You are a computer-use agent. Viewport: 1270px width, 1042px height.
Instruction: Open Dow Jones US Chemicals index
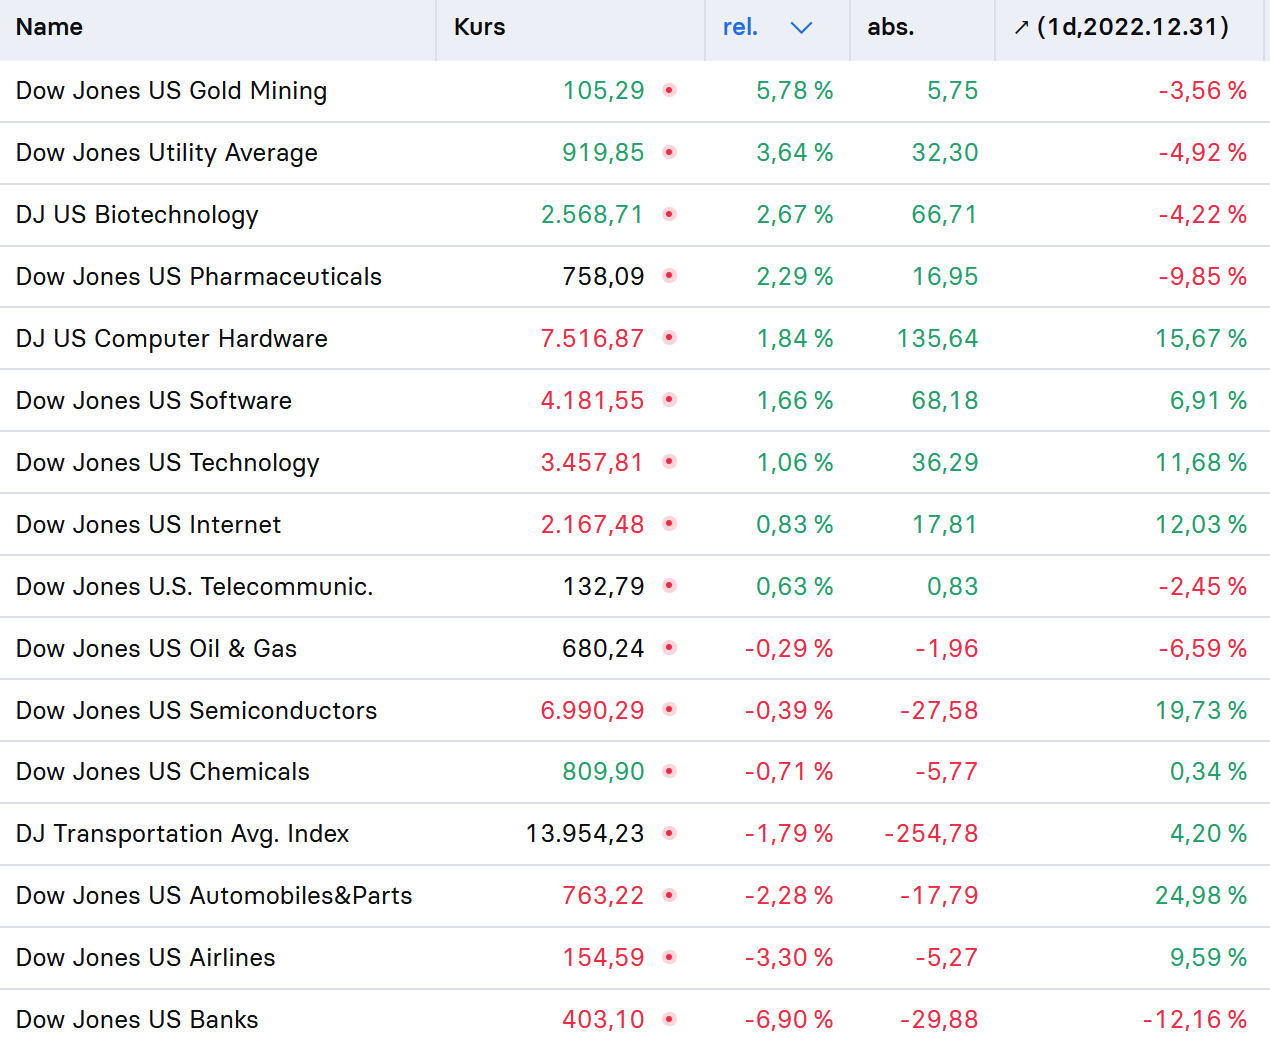(x=163, y=772)
